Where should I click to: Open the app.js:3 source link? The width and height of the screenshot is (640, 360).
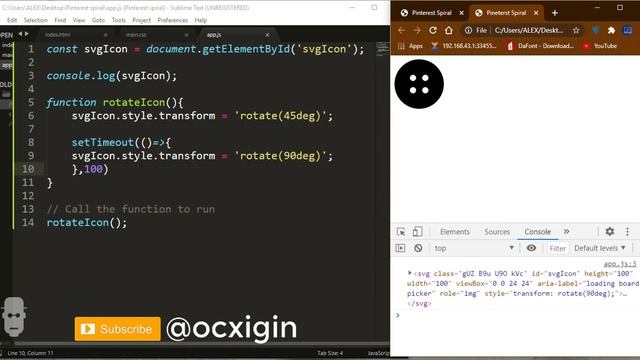point(620,264)
